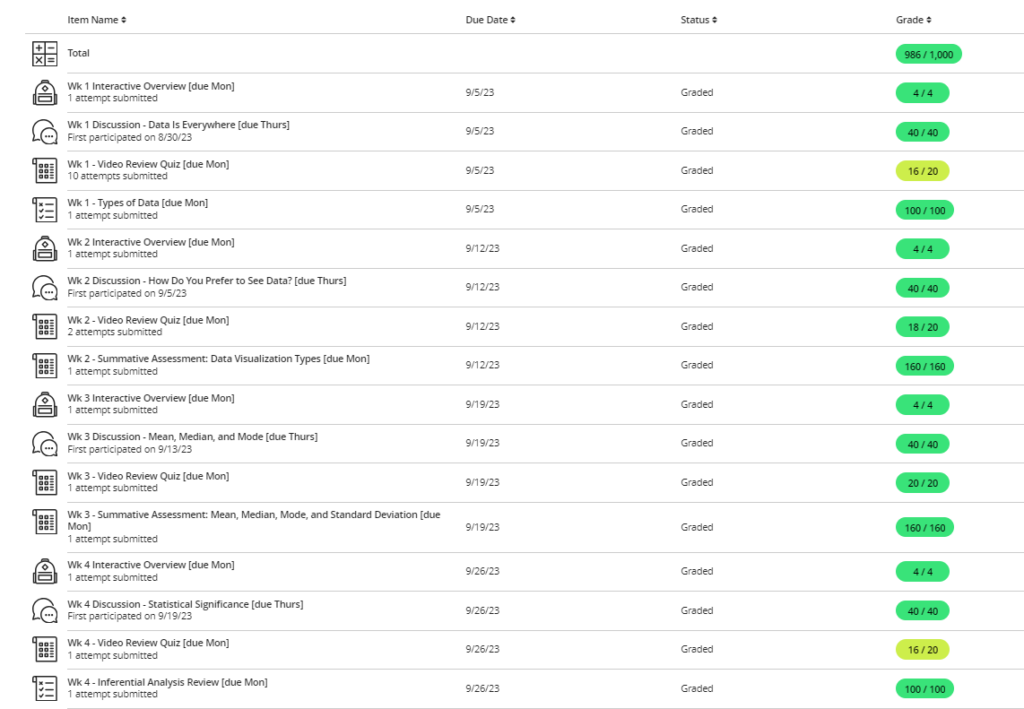The image size is (1024, 709).
Task: Click the 18 / 20 Wk 2 quiz grade badge
Action: point(922,327)
